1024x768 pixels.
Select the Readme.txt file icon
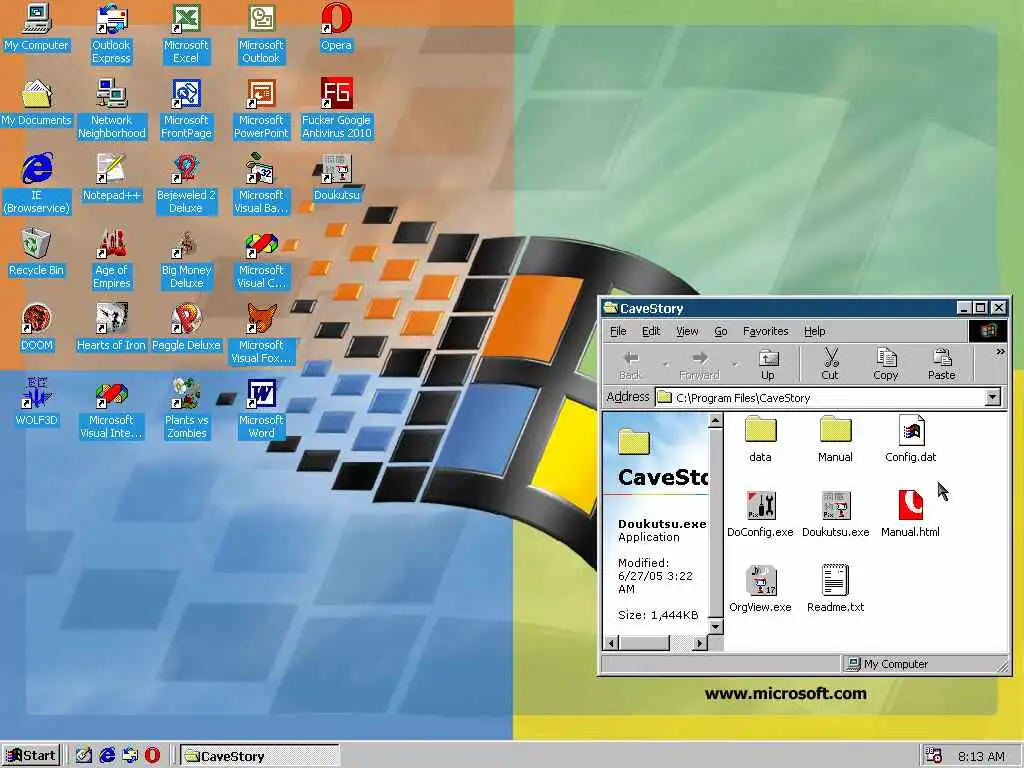(835, 589)
